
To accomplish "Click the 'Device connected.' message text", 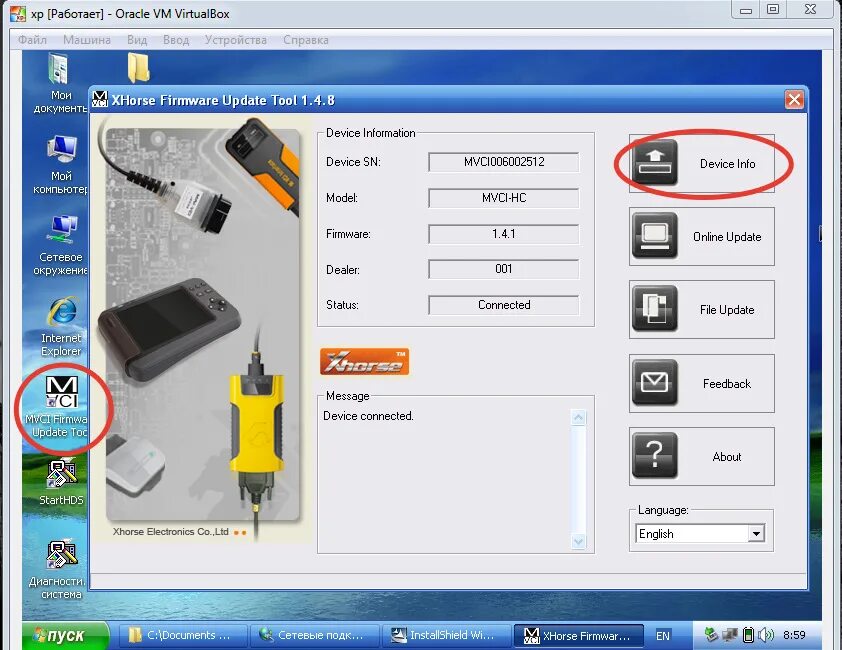I will click(368, 416).
